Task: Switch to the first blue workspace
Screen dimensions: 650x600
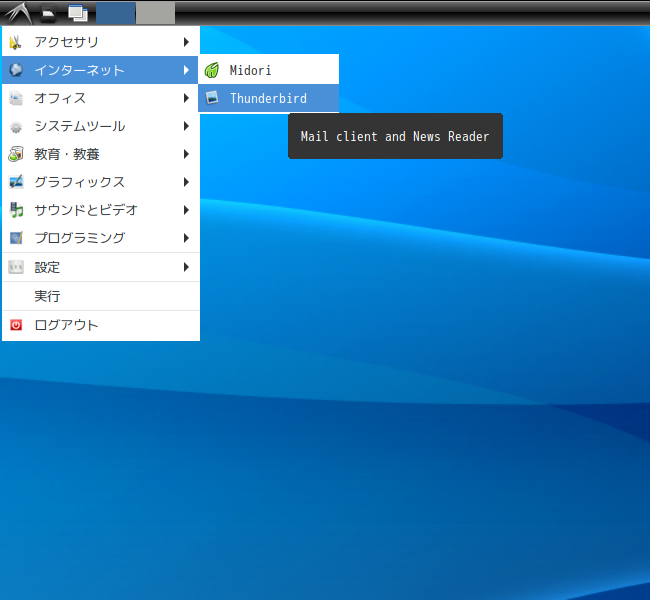Action: click(x=116, y=13)
